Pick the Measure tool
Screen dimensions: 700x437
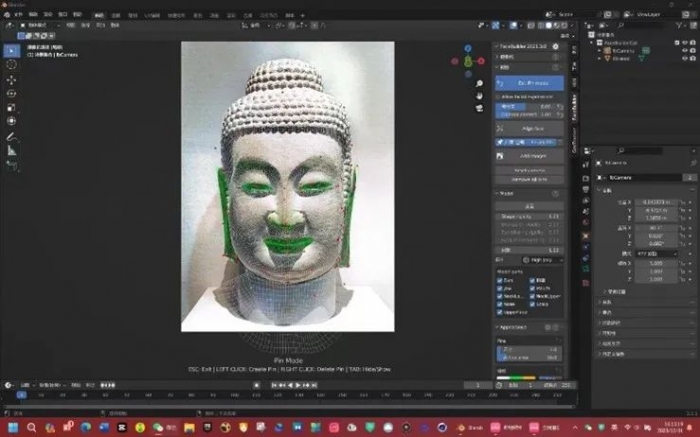pyautogui.click(x=12, y=151)
